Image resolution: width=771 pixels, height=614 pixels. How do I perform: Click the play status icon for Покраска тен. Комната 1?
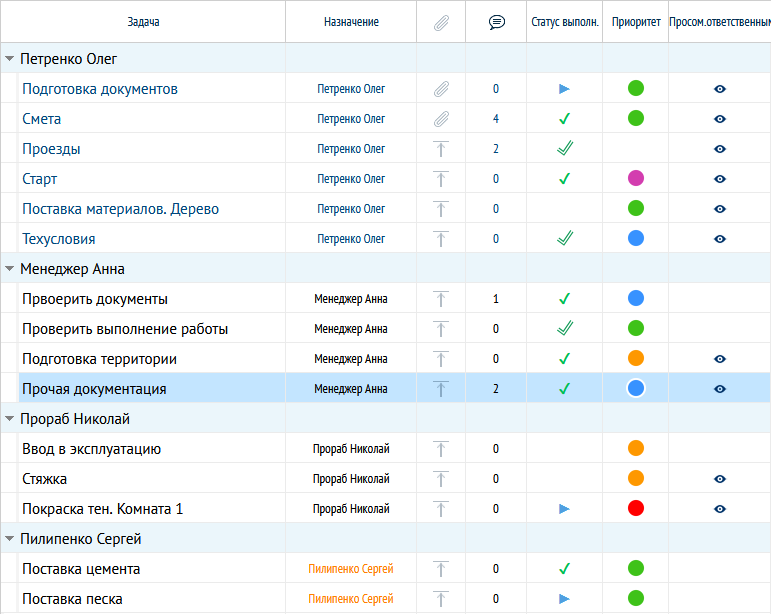coord(564,509)
